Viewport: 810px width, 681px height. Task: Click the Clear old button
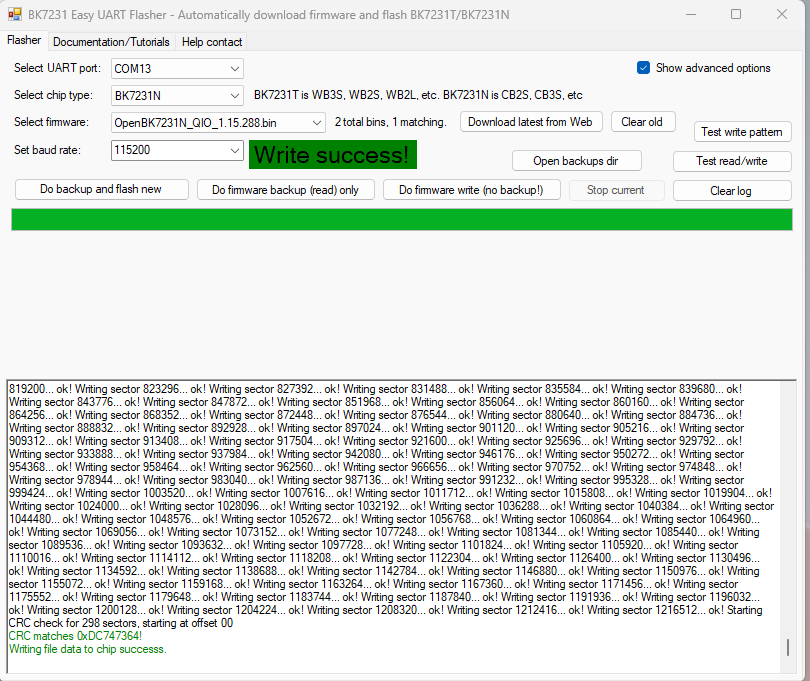(642, 122)
